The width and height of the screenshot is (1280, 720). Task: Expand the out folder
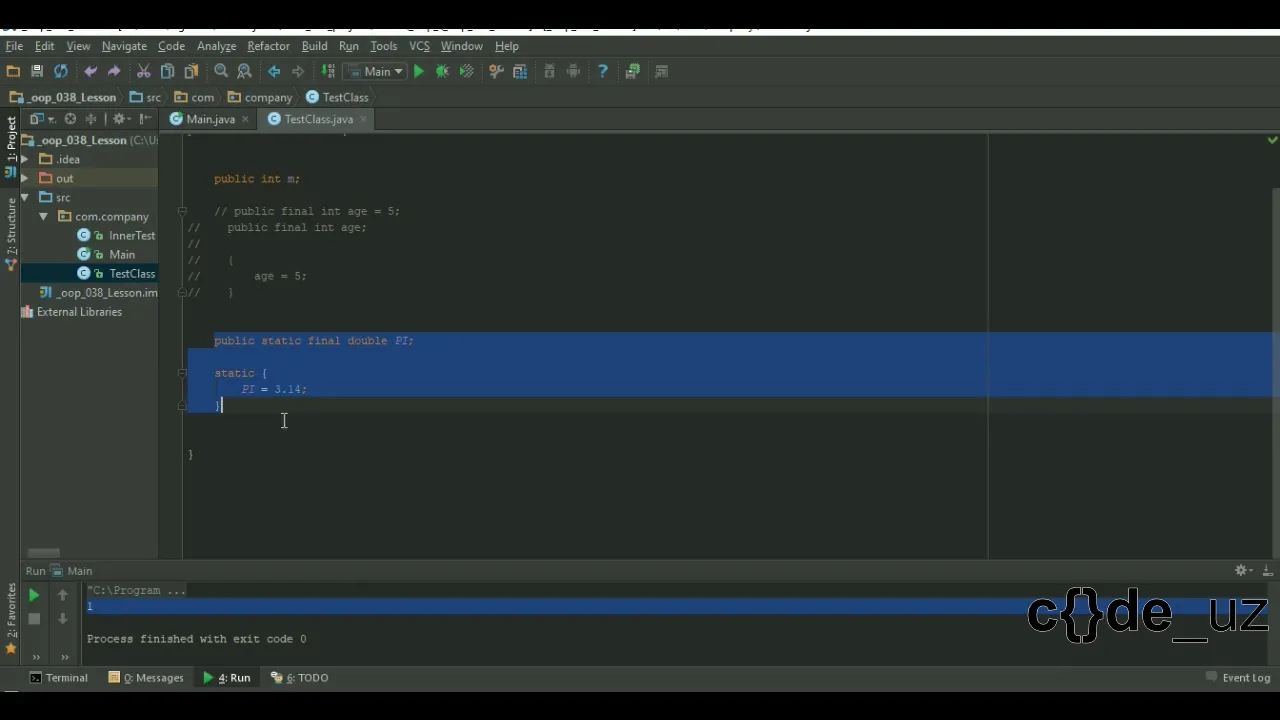point(25,178)
